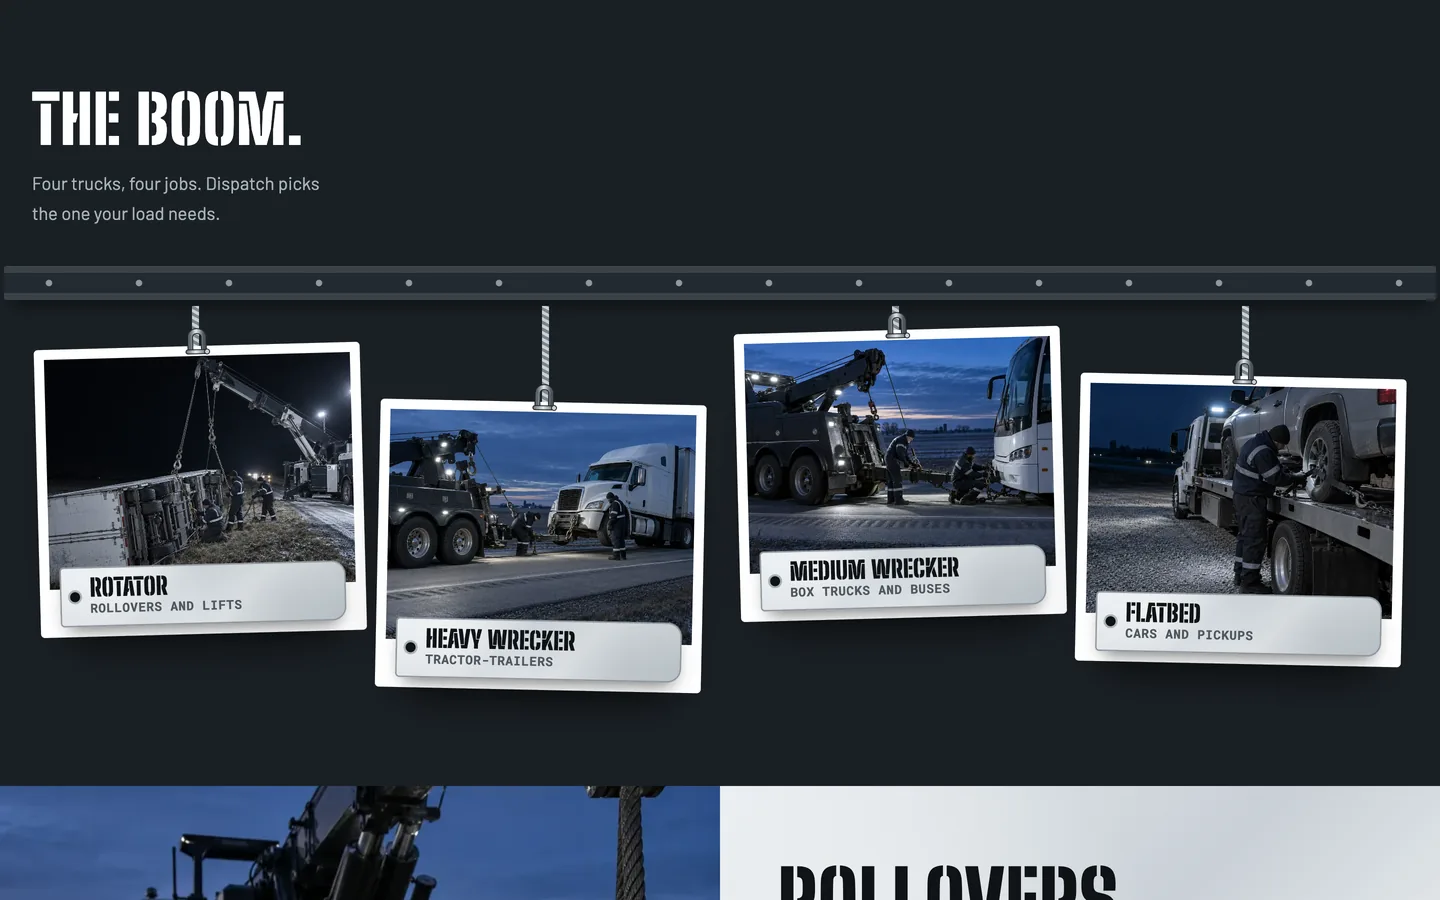Click the HEAVY WRECKER label tag
1440x900 pixels.
click(x=539, y=649)
